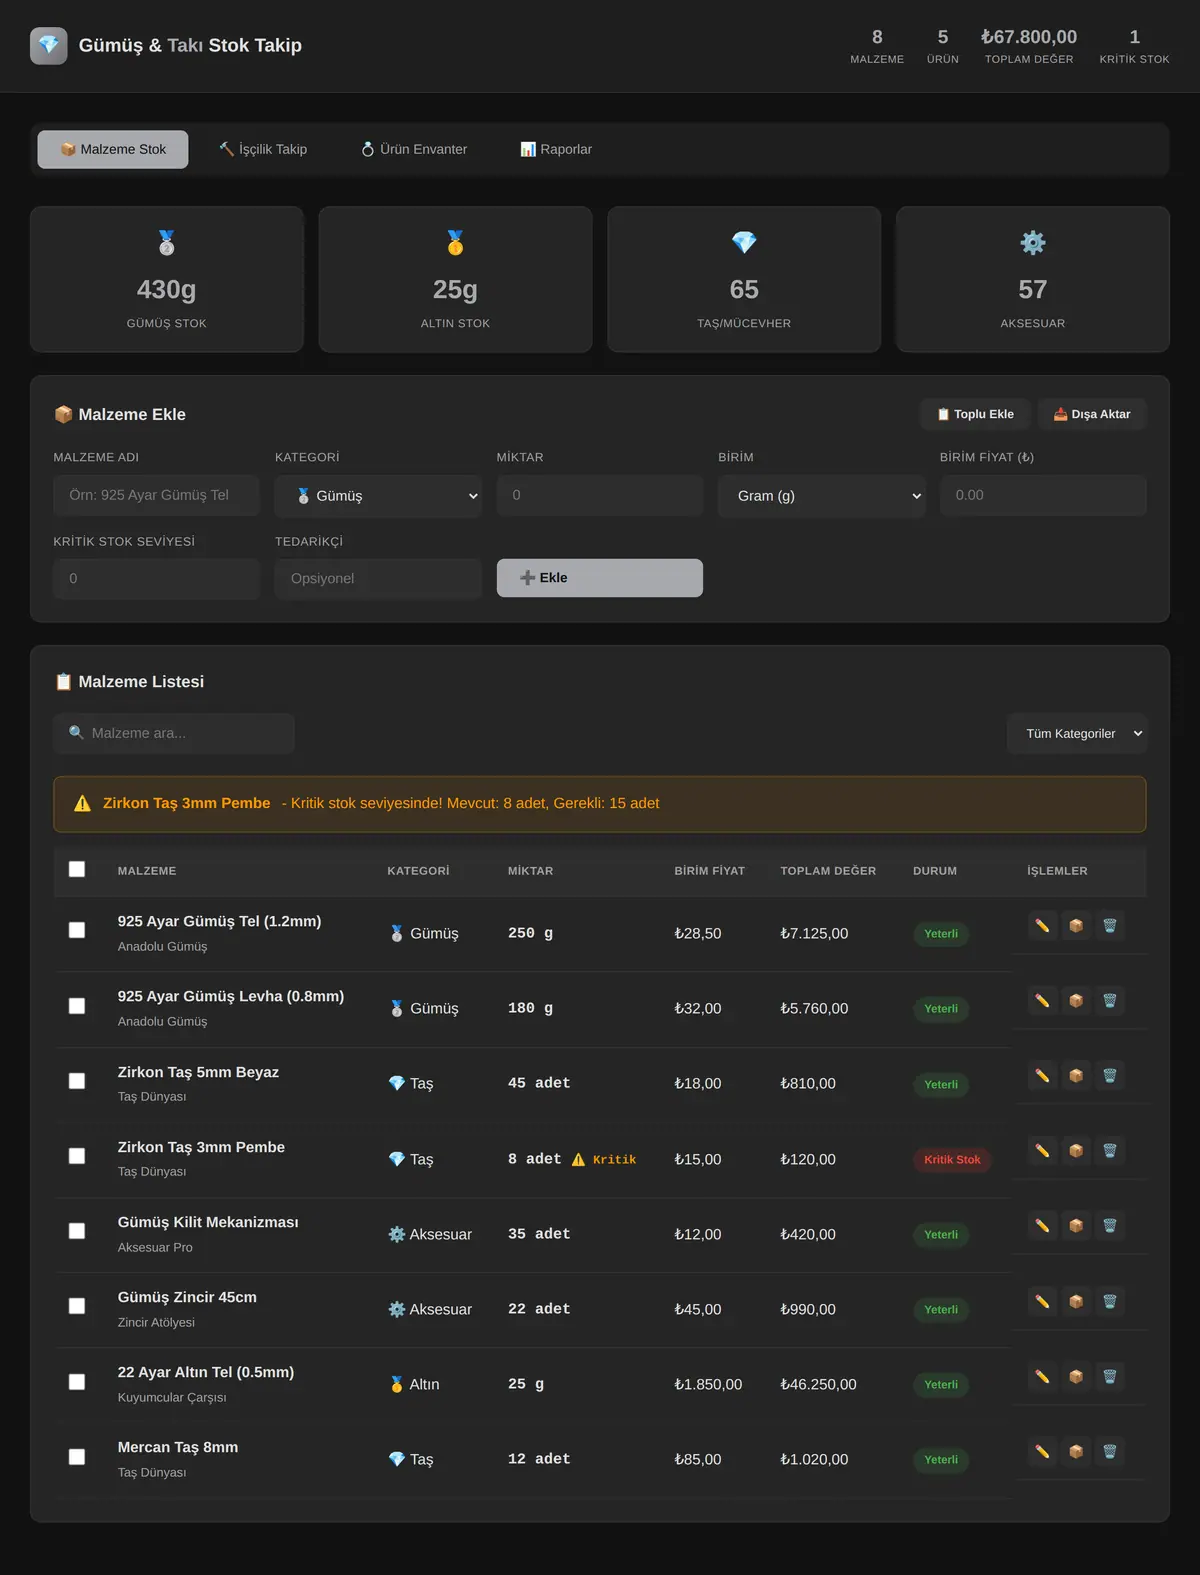Click into the Miktar quantity field
Image resolution: width=1200 pixels, height=1575 pixels.
point(600,495)
